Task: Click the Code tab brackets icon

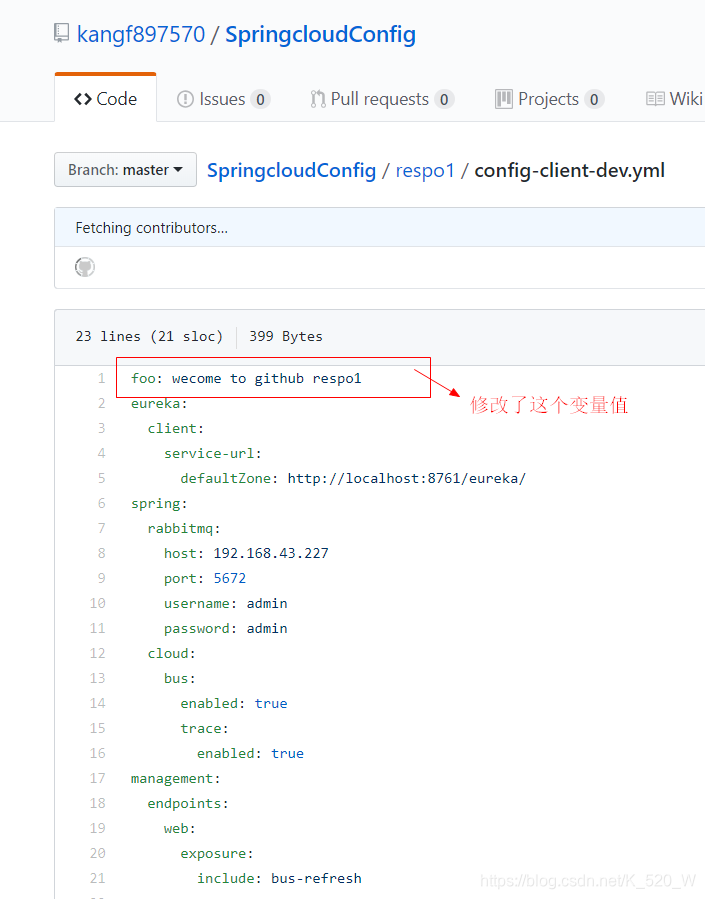Action: click(x=83, y=99)
